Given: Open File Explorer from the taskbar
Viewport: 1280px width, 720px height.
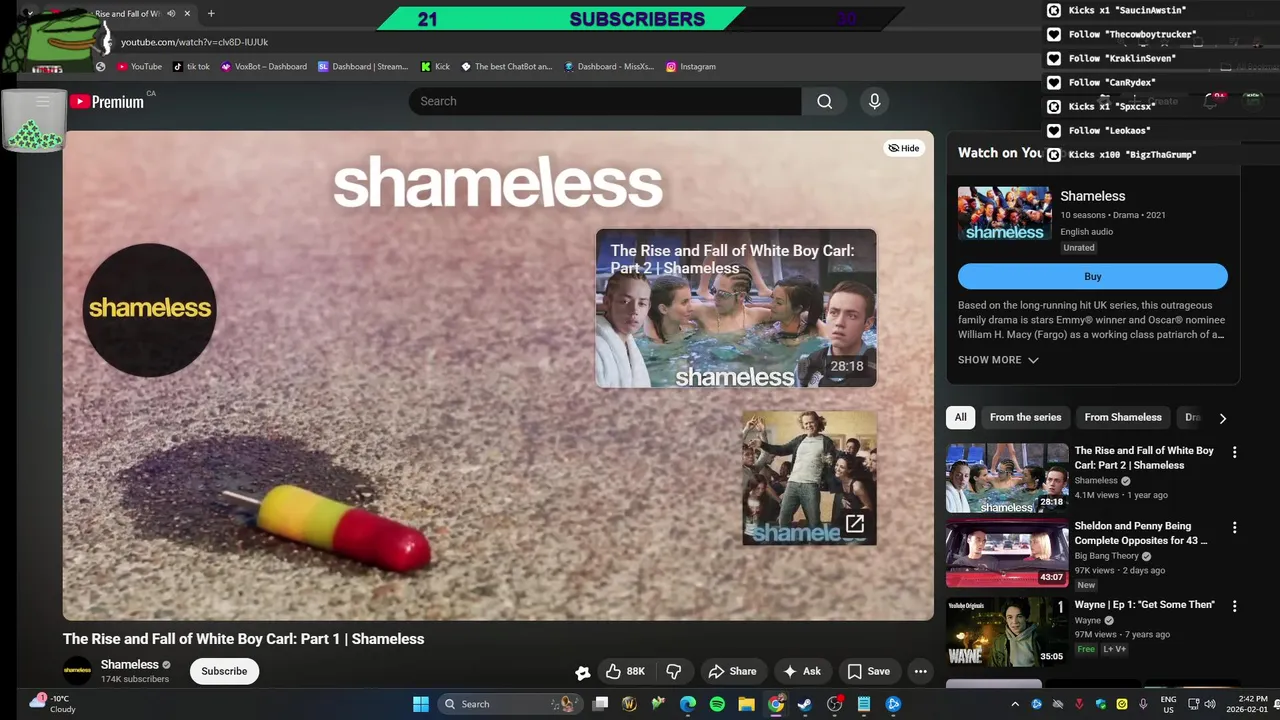Looking at the screenshot, I should pyautogui.click(x=746, y=704).
